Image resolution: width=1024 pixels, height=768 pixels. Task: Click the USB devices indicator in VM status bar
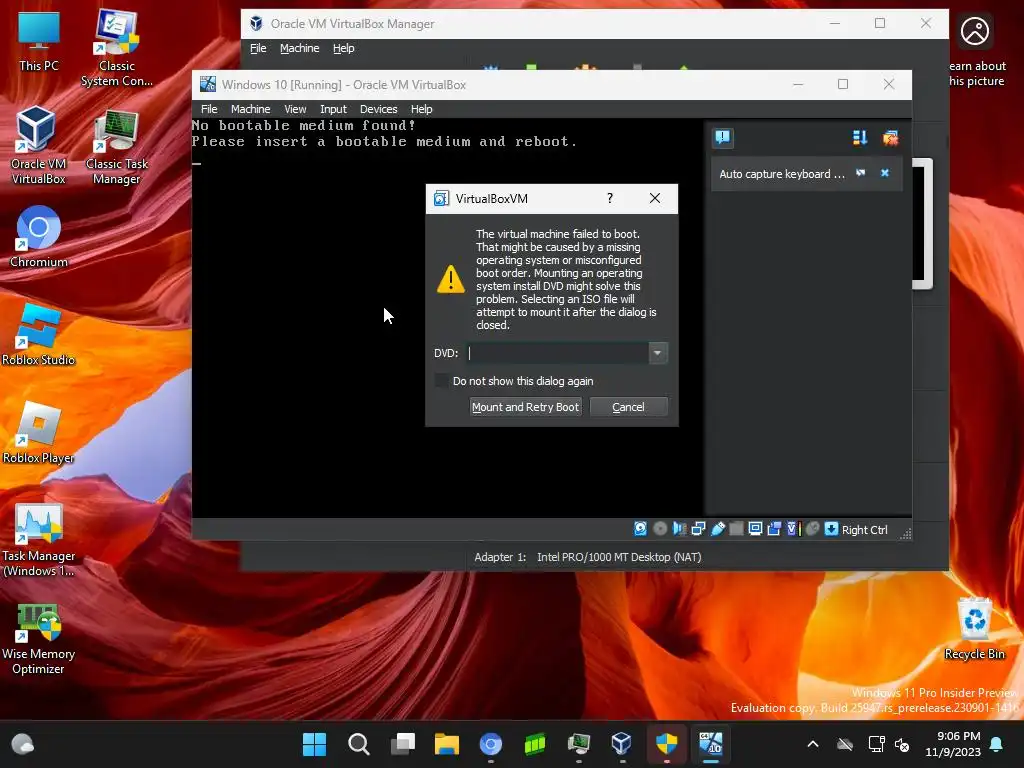[717, 529]
